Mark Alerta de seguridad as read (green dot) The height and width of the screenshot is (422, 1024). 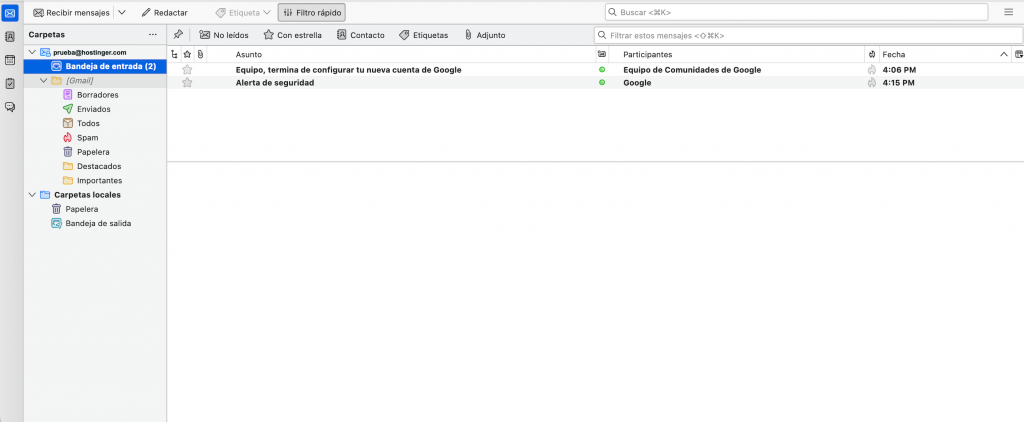point(601,82)
